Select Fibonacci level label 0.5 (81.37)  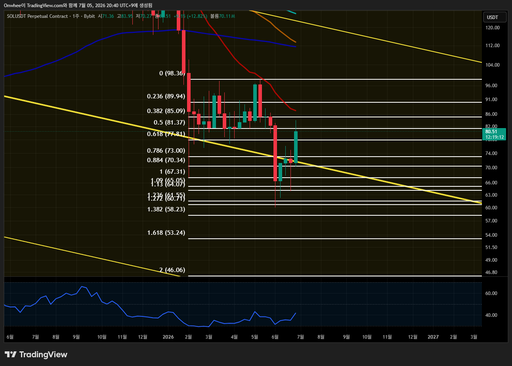169,123
